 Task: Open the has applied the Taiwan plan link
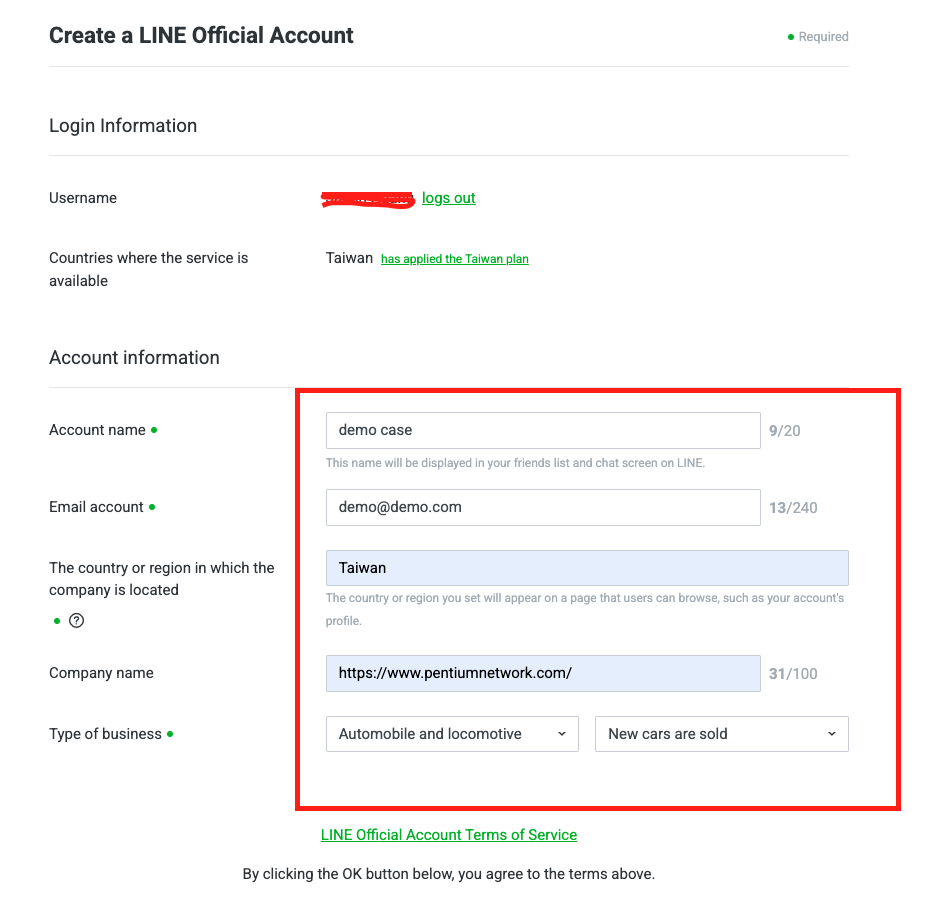coord(454,259)
